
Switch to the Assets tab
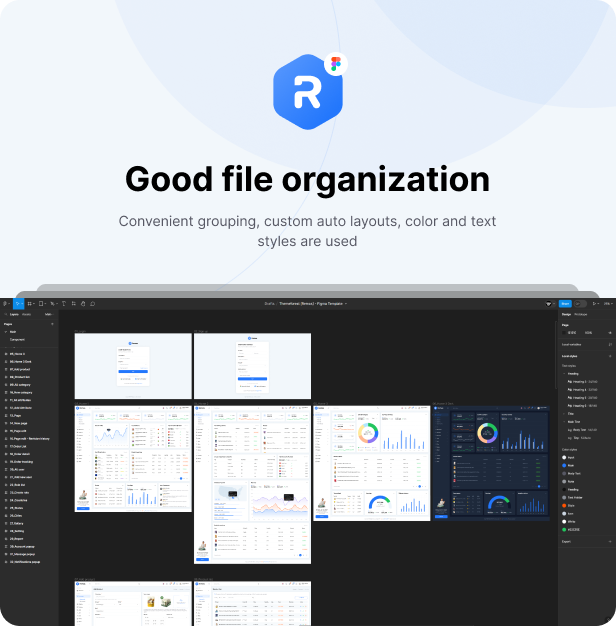[x=27, y=314]
